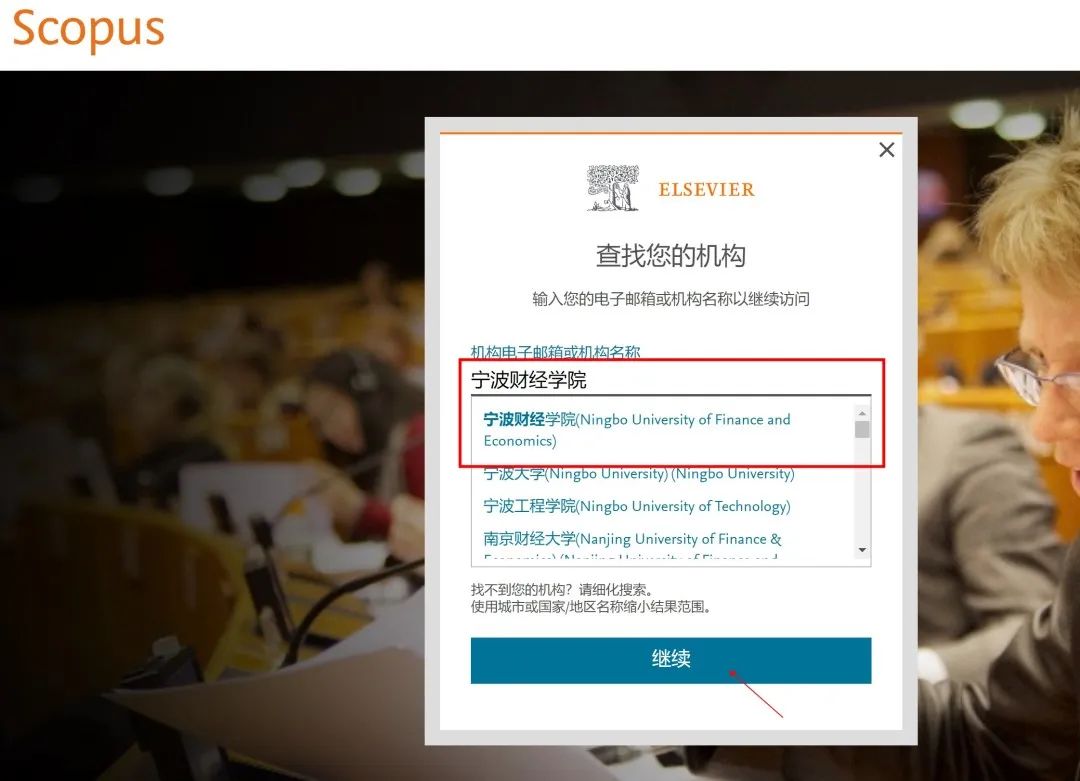This screenshot has width=1080, height=781.
Task: Click the Elsevier tree logo icon
Action: (613, 188)
